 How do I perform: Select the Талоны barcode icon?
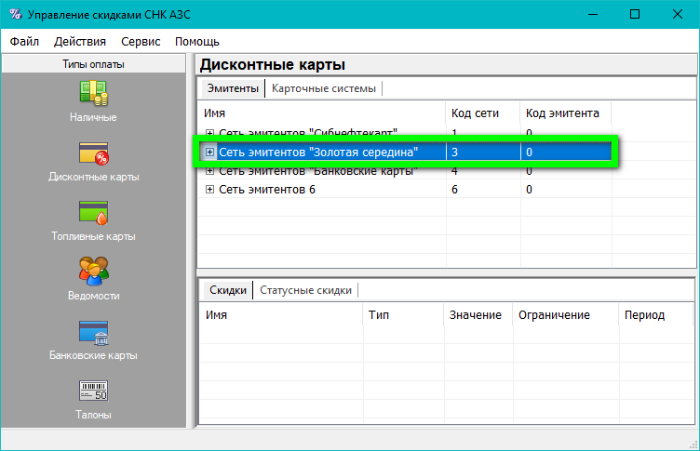[93, 391]
